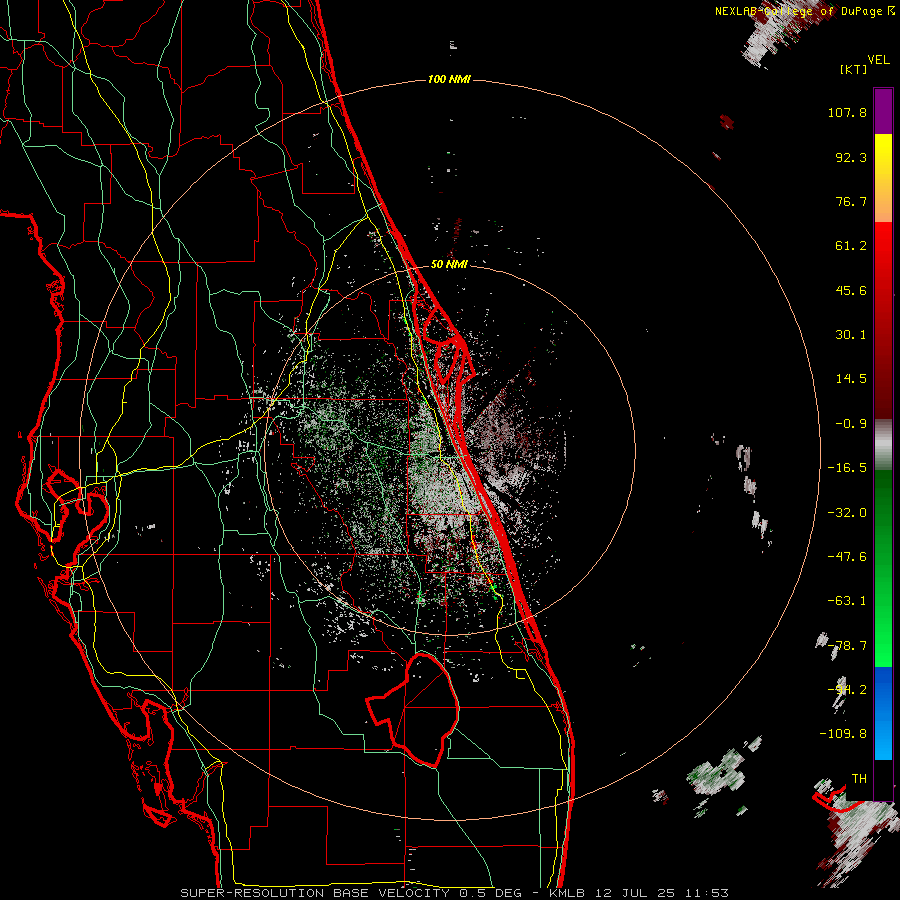This screenshot has width=900, height=900.
Task: Click the "50 NMI" range ring label
Action: tap(449, 264)
